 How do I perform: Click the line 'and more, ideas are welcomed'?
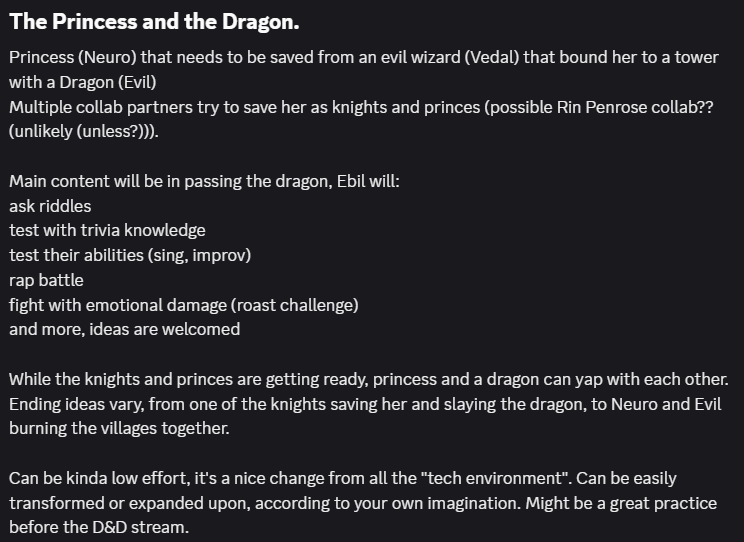point(124,328)
